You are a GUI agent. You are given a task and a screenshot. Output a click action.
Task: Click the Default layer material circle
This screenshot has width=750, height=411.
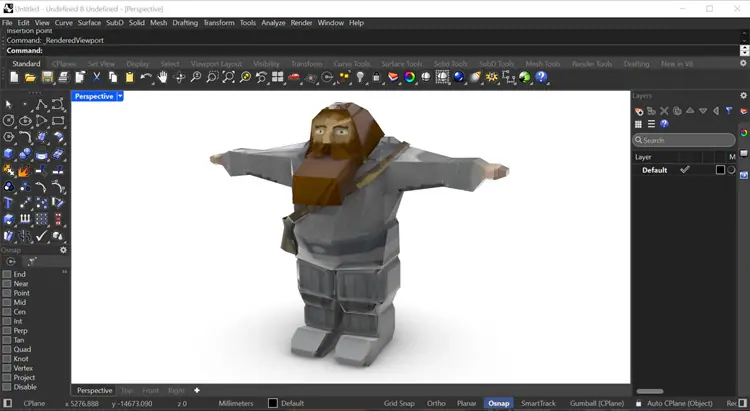pos(731,170)
